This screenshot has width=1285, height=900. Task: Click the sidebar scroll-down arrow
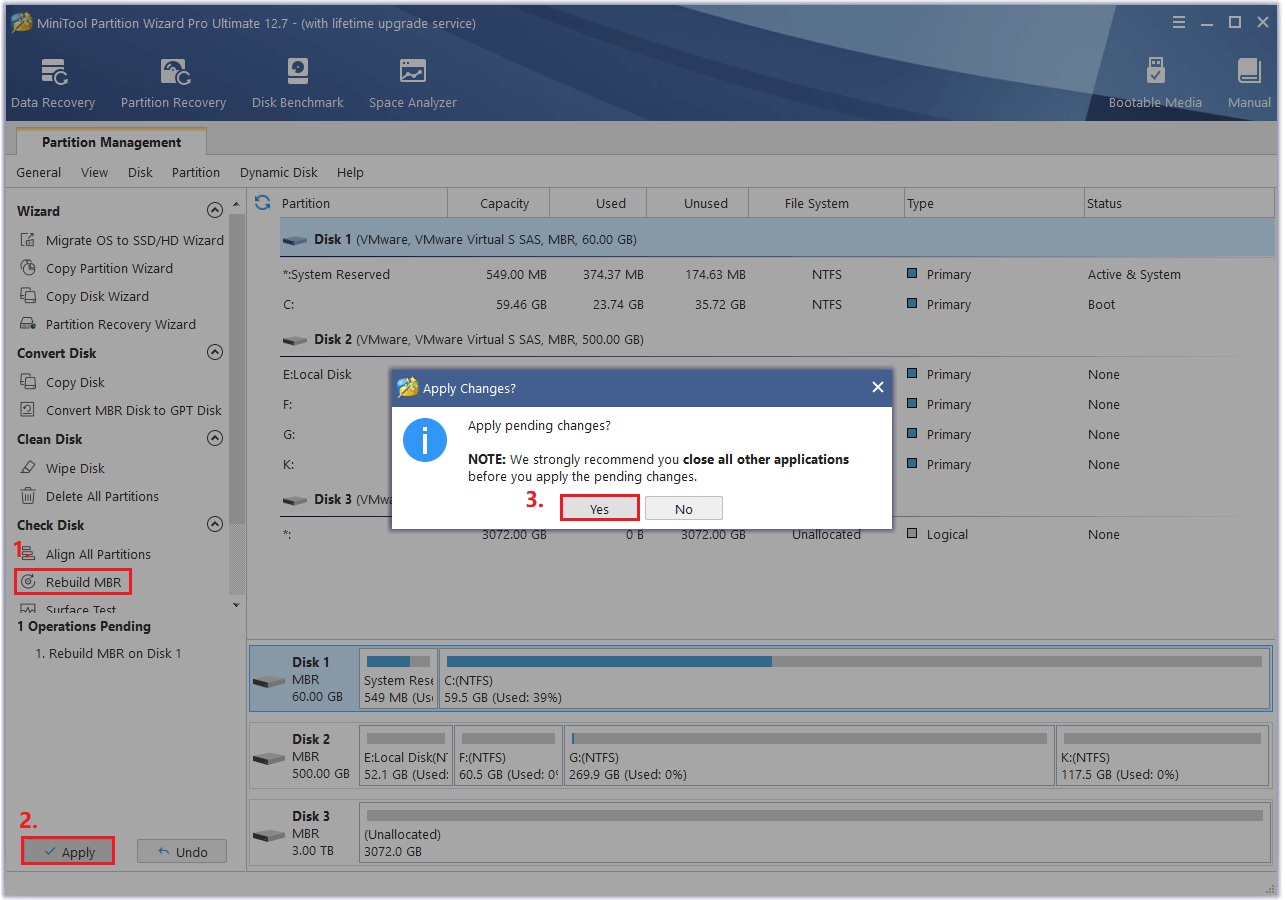pyautogui.click(x=237, y=604)
